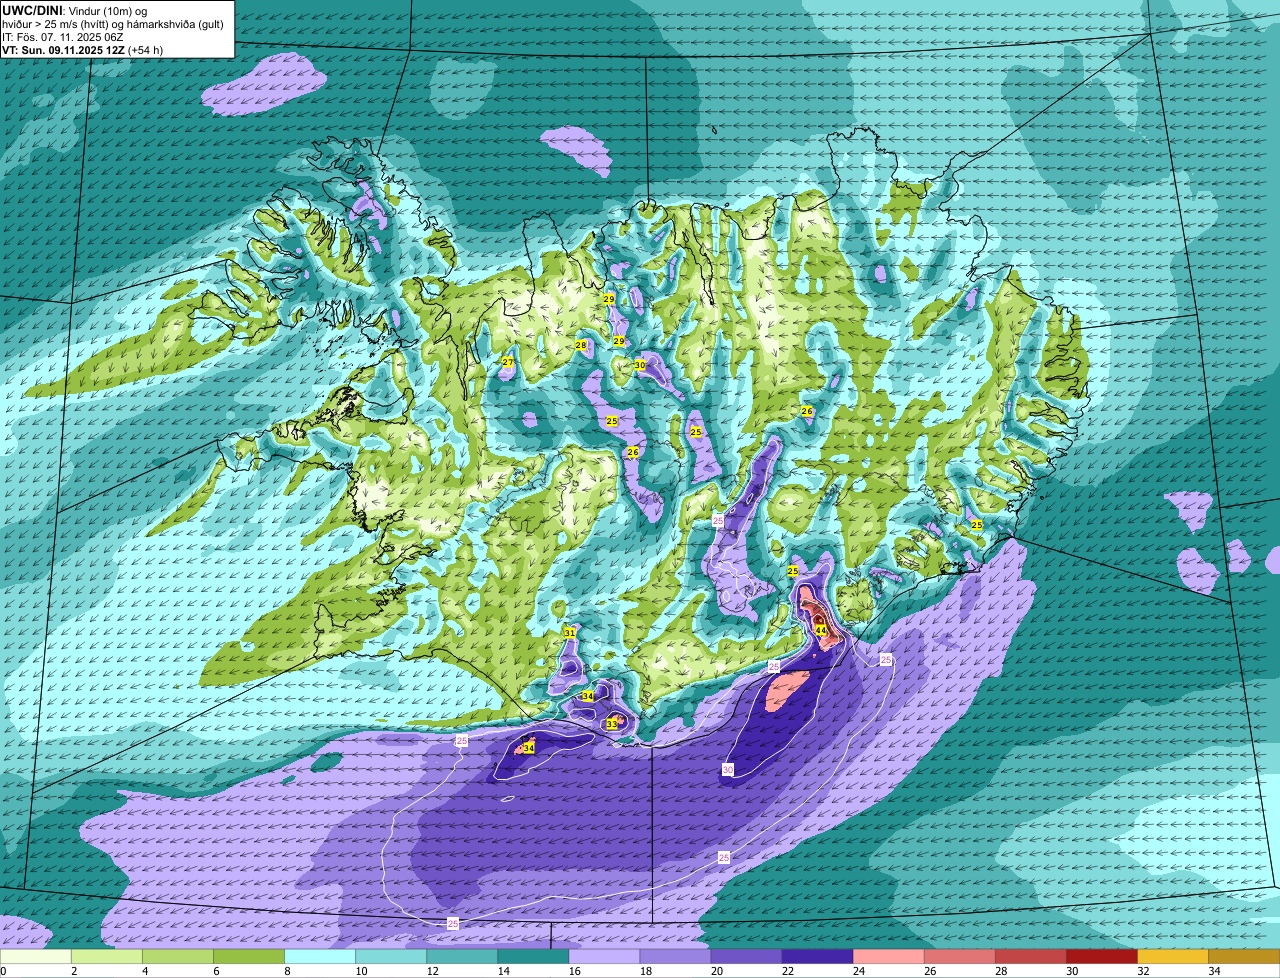Image resolution: width=1280 pixels, height=978 pixels.
Task: Click the yellow 30 gust label
Action: click(640, 365)
